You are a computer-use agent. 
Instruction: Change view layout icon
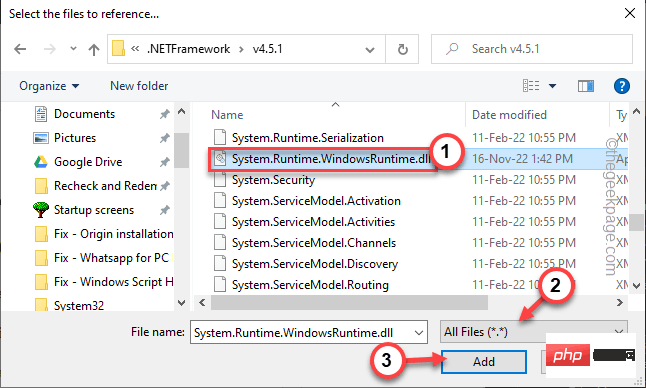click(531, 86)
